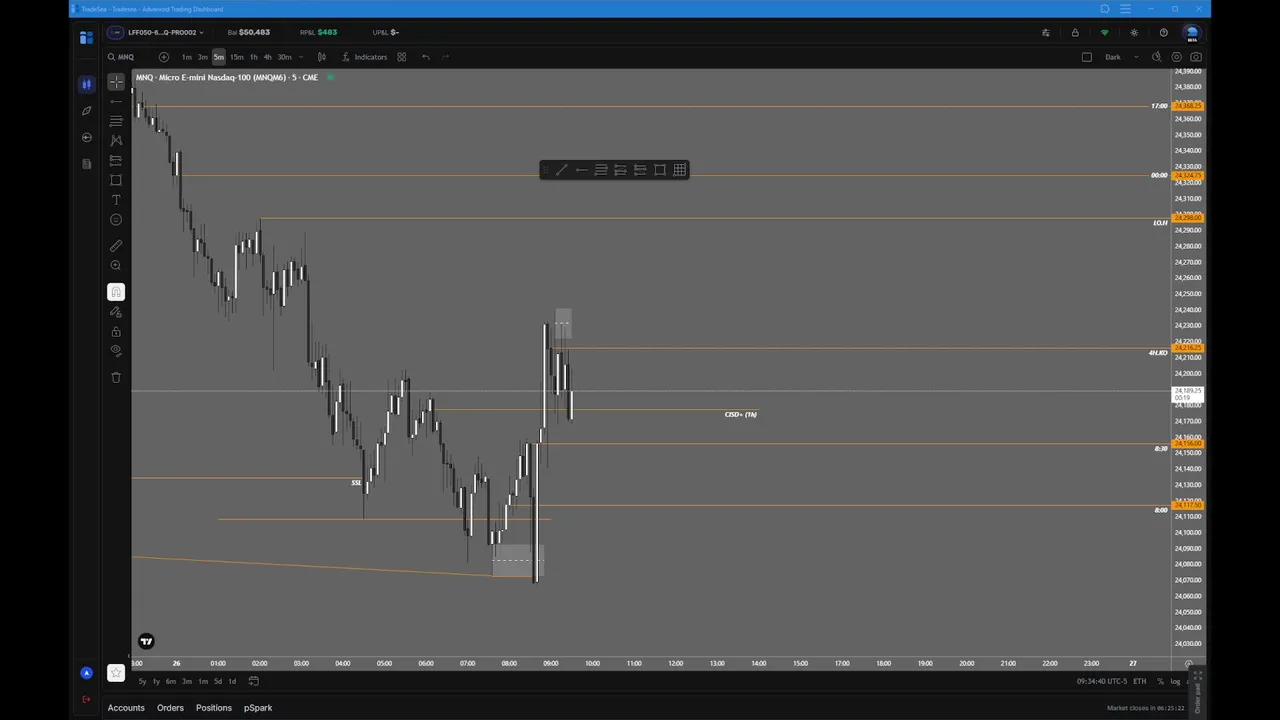This screenshot has height=720, width=1280.
Task: Pick the rectangle tool in floating toolbar
Action: click(660, 170)
